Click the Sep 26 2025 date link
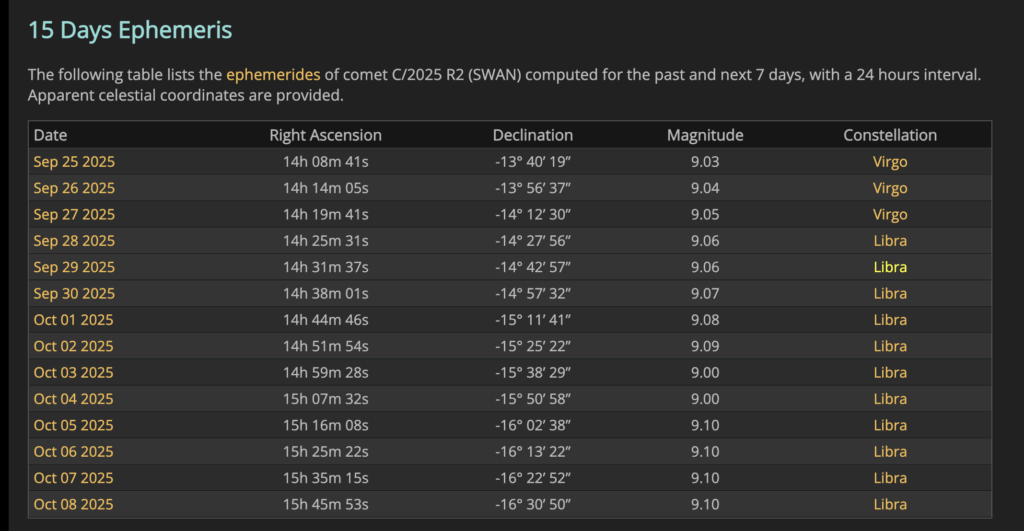This screenshot has width=1024, height=531. (74, 188)
